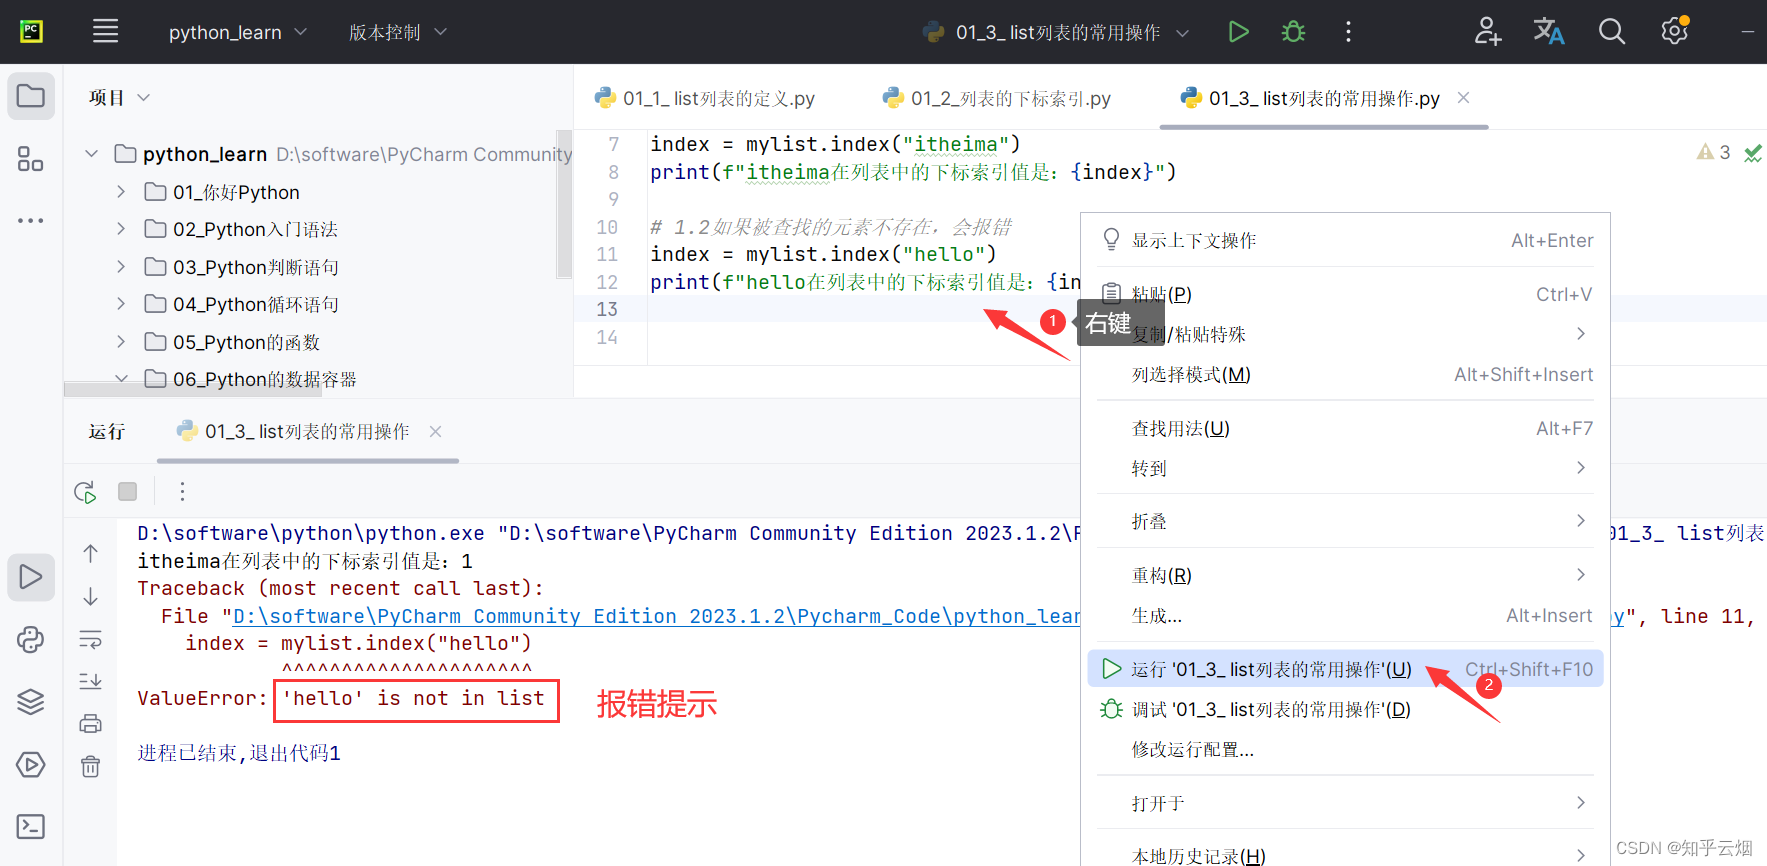
Task: Close the 01_3_ list列表的常用操作.py editor tab
Action: click(1463, 97)
